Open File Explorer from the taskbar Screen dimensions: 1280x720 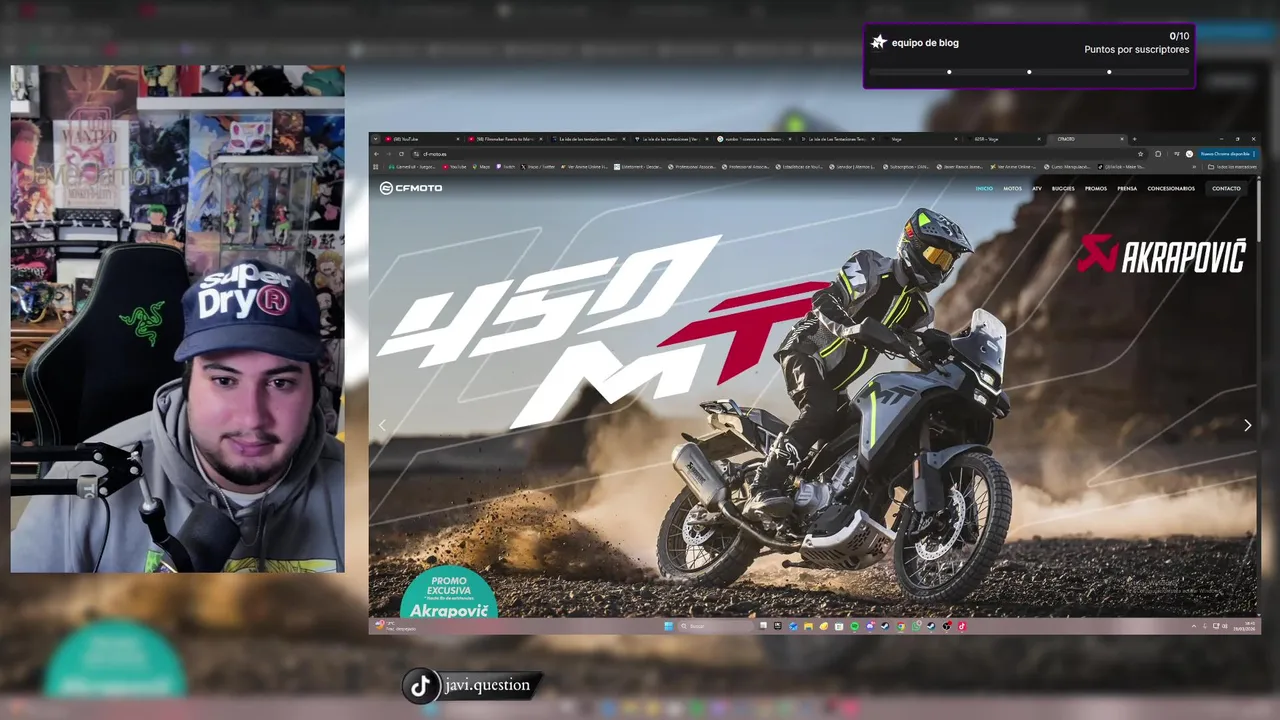click(x=808, y=626)
